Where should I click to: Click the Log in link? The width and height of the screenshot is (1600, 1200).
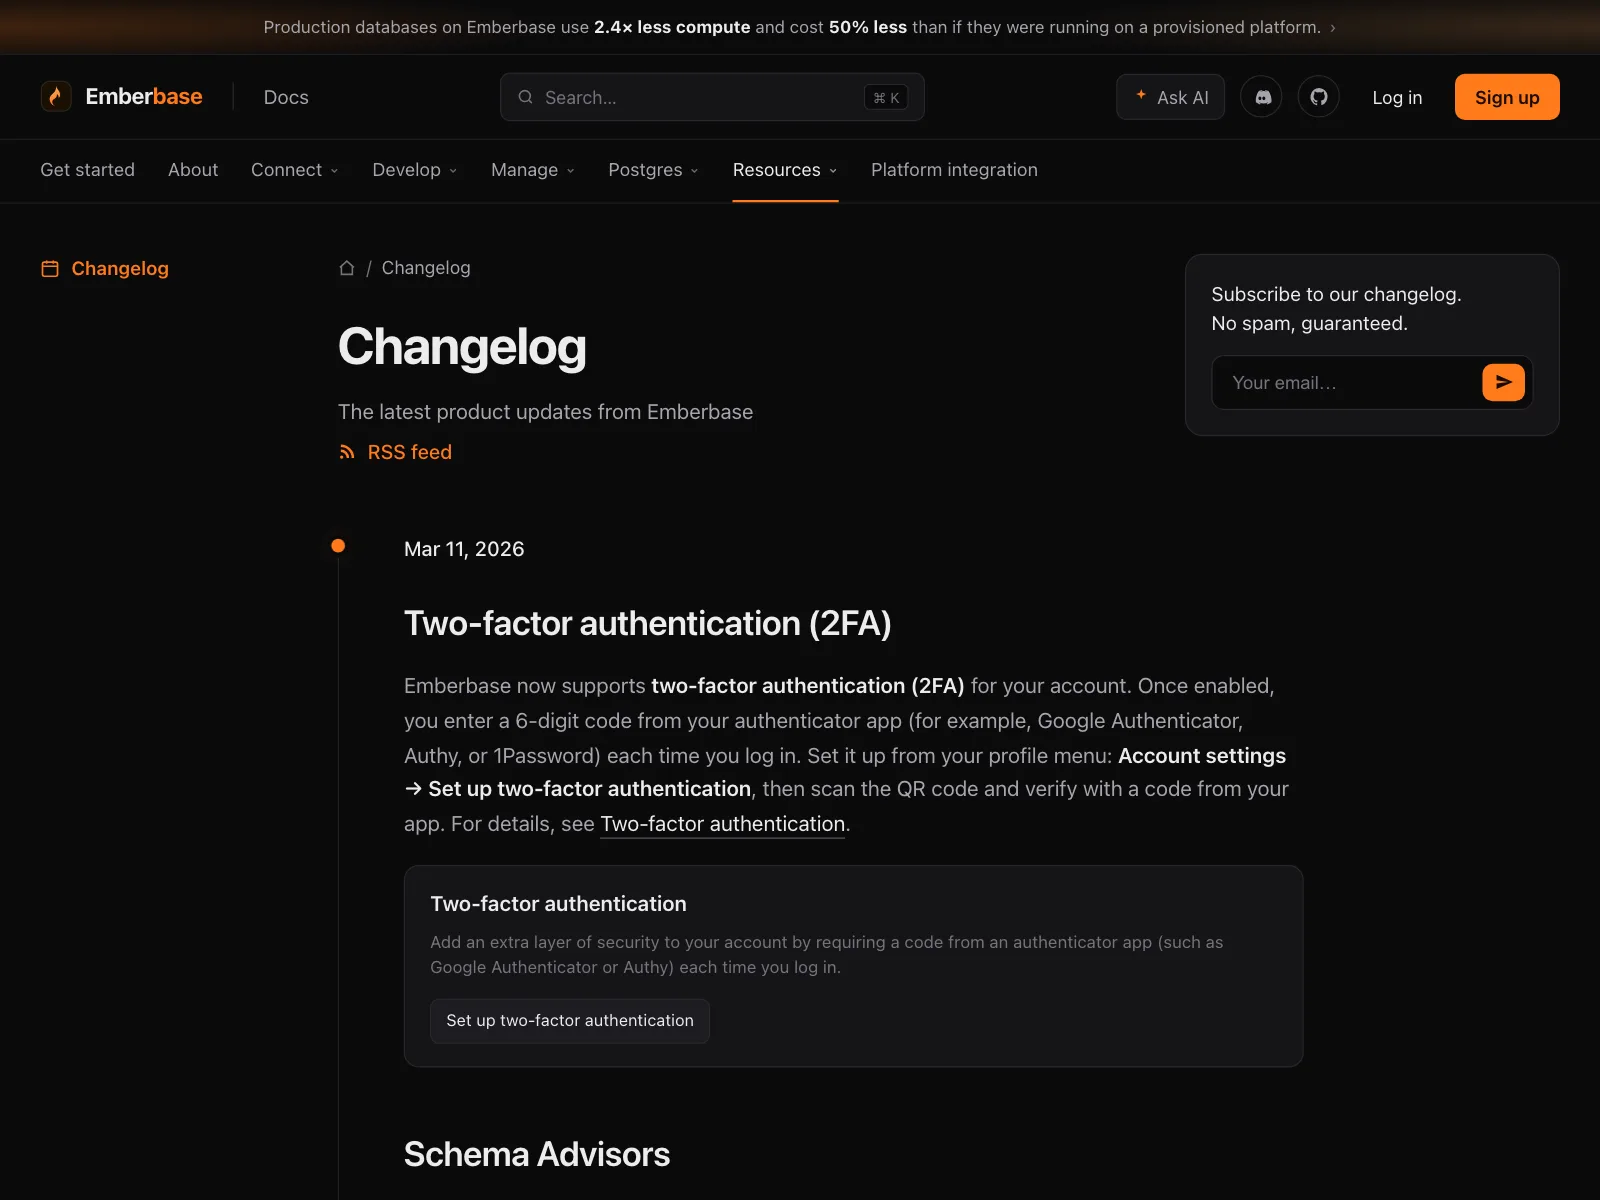tap(1397, 97)
